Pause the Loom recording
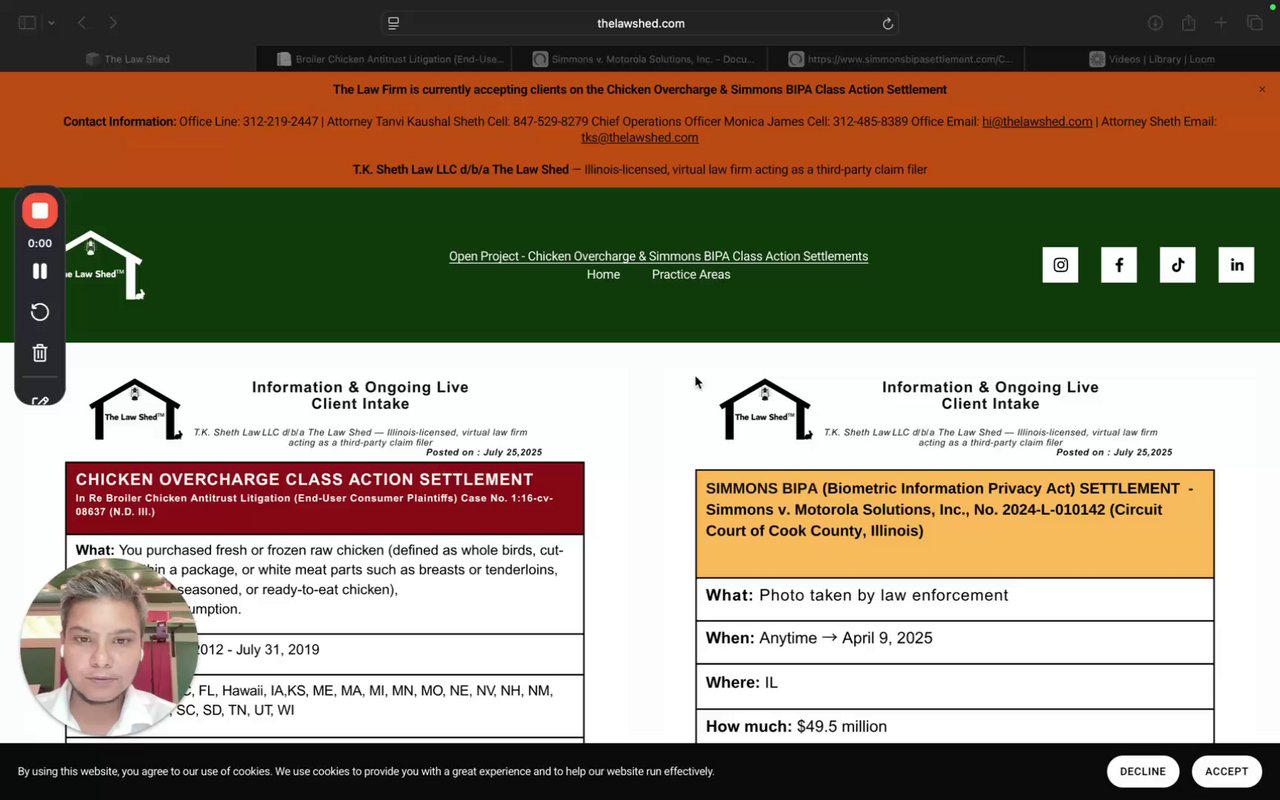Screen dimensions: 1280x800 click(x=40, y=271)
